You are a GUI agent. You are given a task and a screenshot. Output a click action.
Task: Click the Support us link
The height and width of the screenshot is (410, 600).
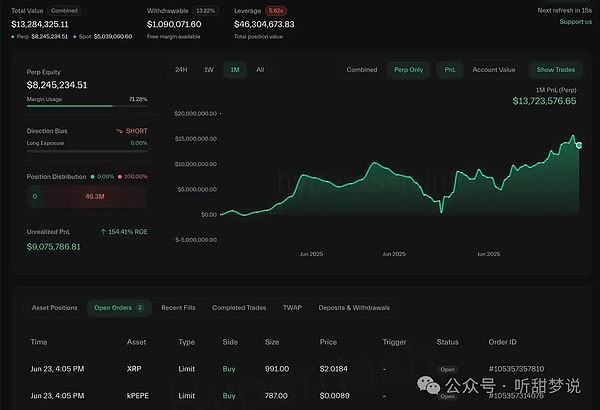click(x=575, y=21)
